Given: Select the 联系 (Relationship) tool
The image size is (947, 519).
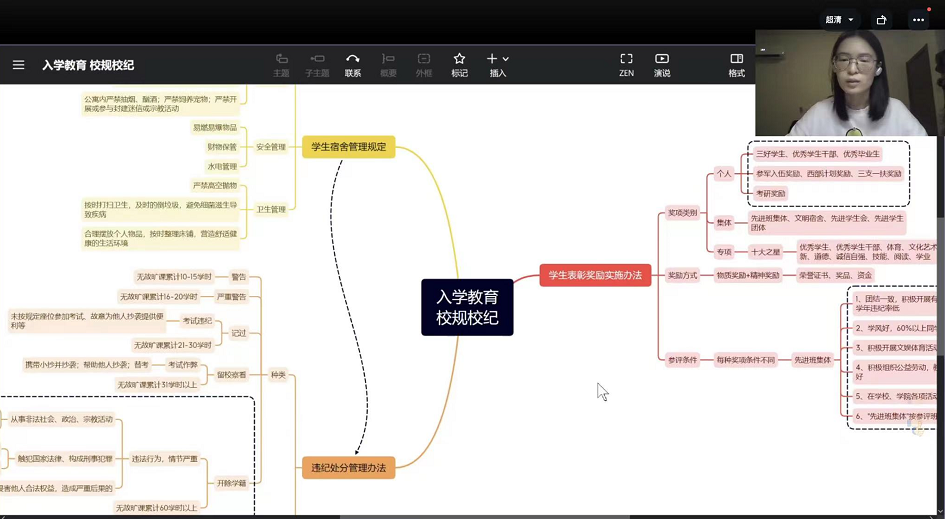Looking at the screenshot, I should [353, 64].
